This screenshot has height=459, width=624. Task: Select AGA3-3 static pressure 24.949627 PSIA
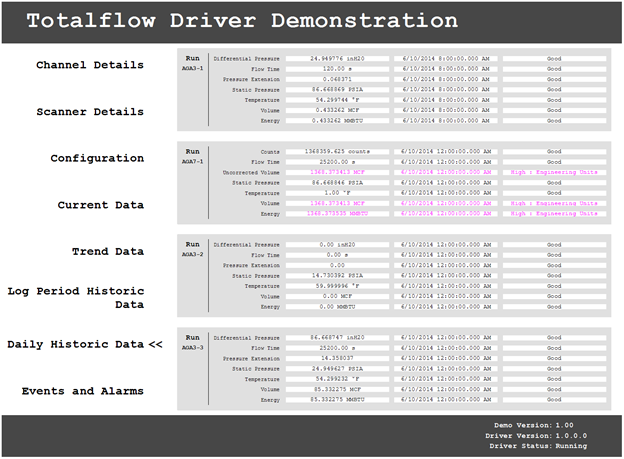tap(337, 369)
